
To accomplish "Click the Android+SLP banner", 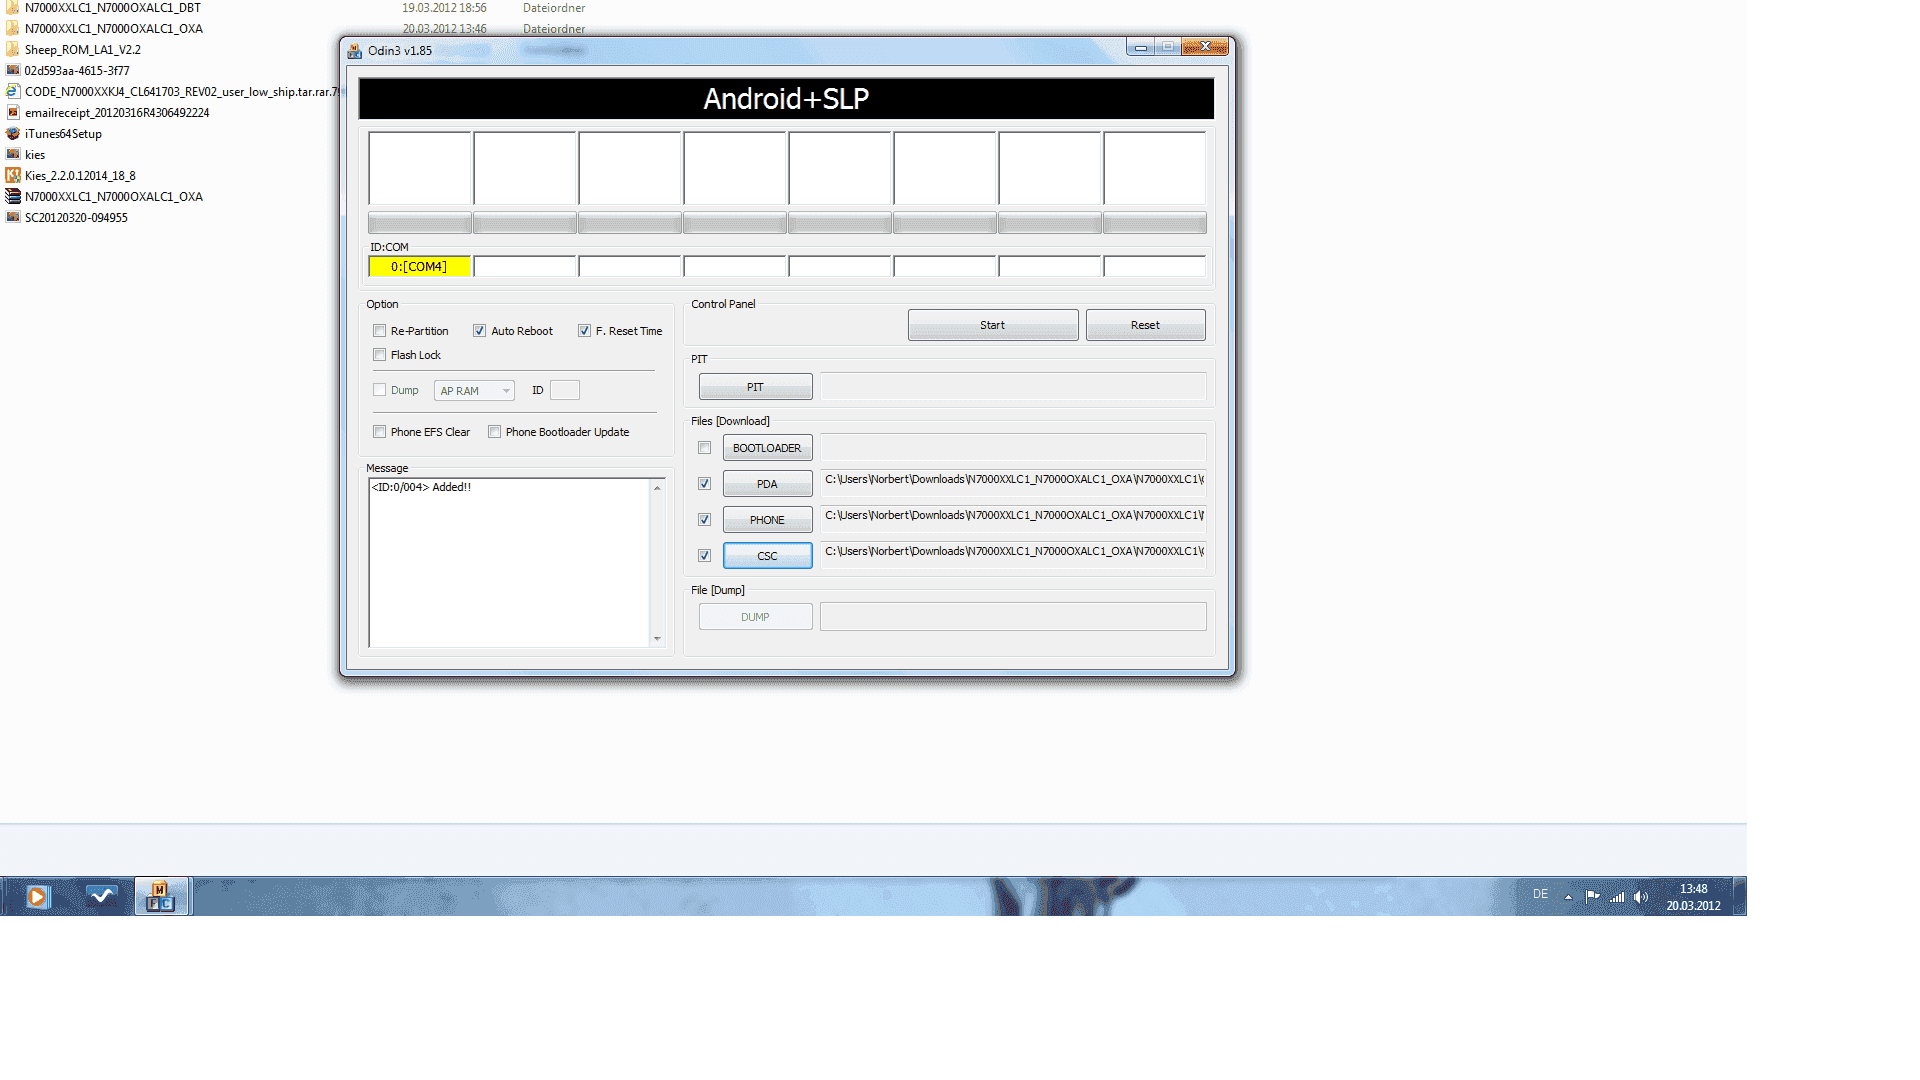I will click(x=786, y=99).
